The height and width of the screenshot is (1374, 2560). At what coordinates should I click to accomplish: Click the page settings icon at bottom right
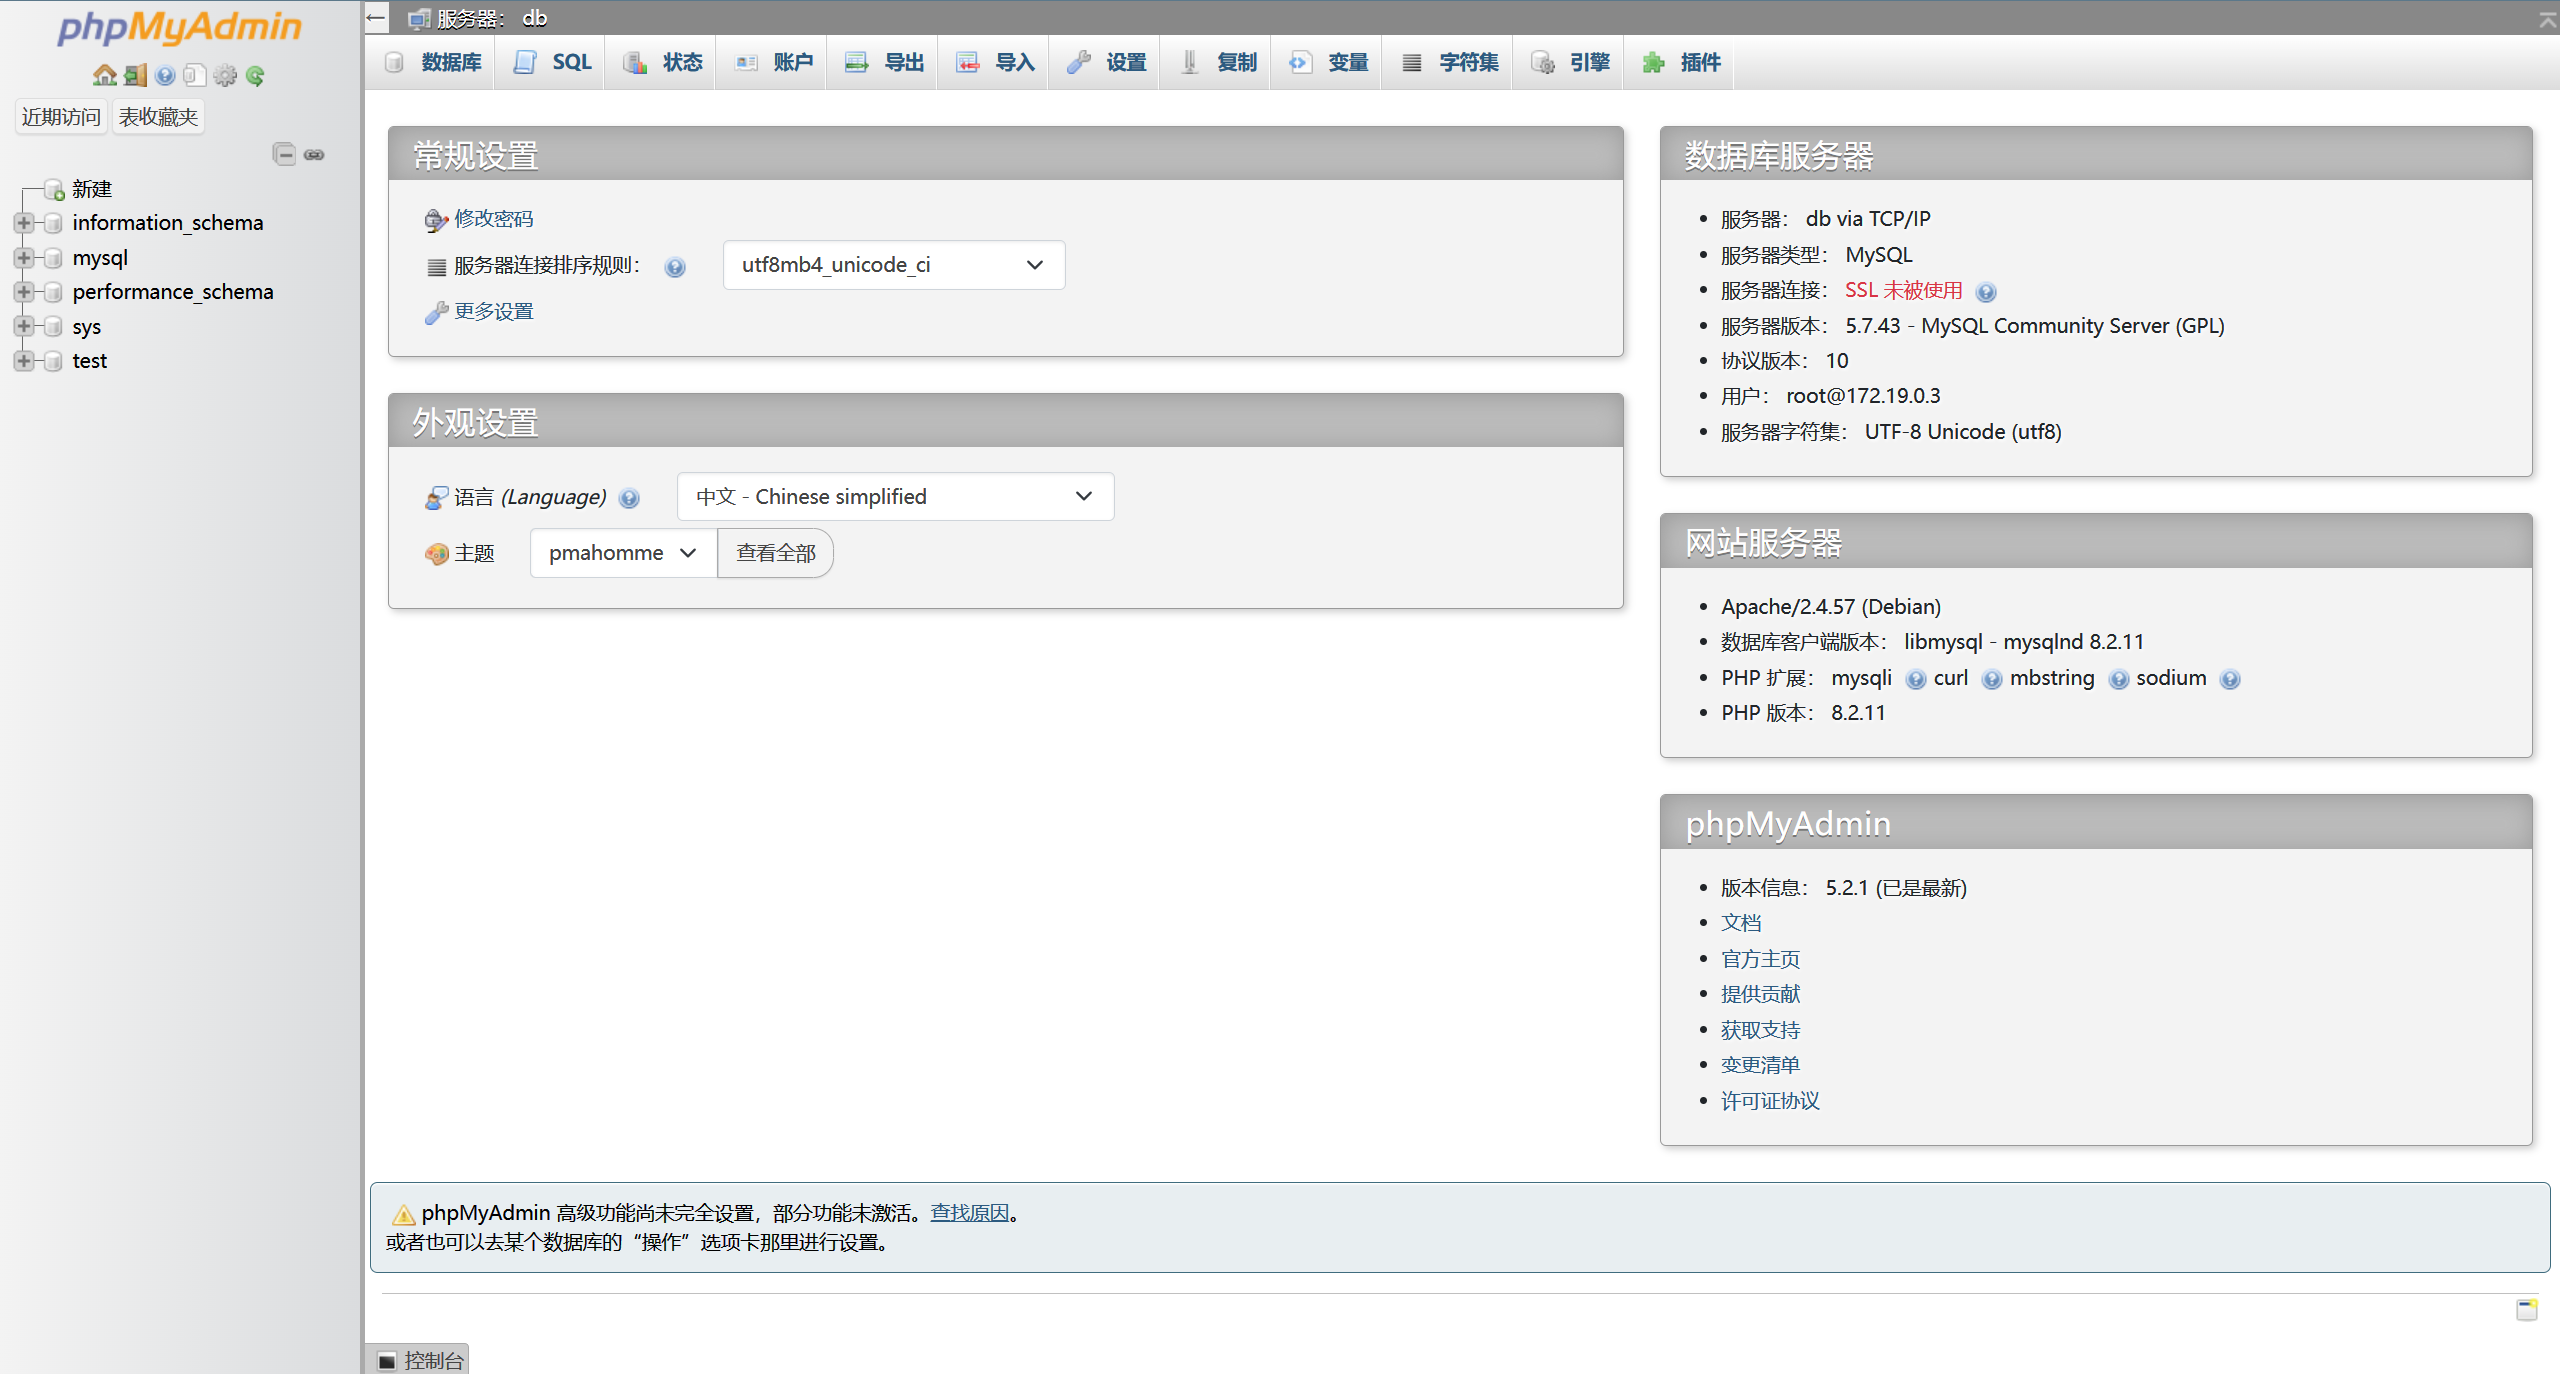click(2526, 1309)
